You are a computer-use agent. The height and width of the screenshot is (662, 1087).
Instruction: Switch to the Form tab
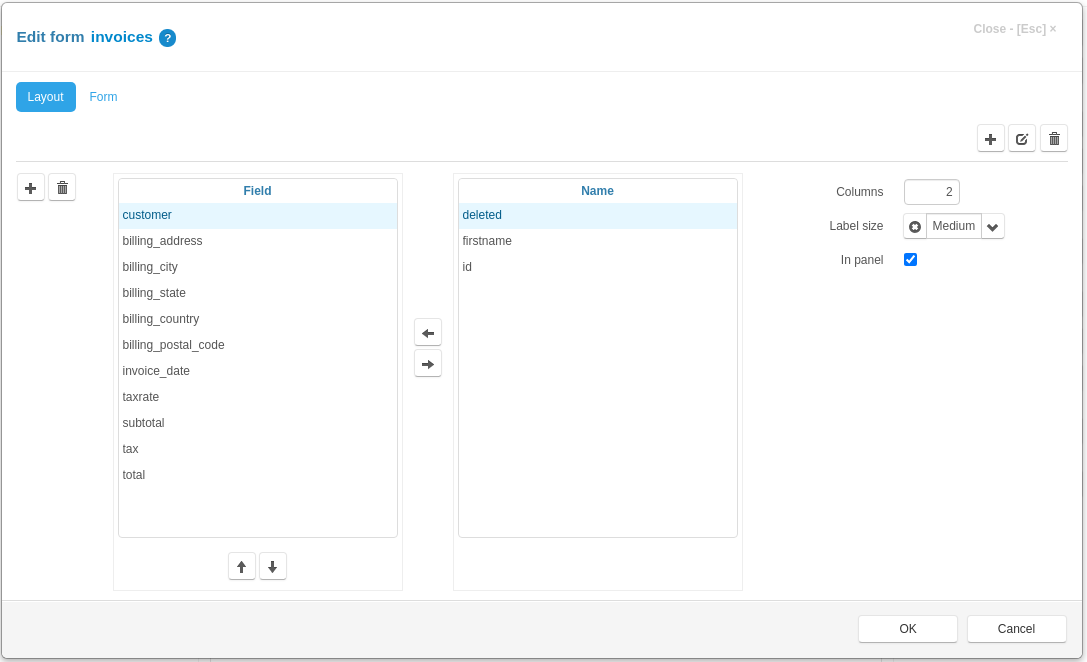pos(103,97)
